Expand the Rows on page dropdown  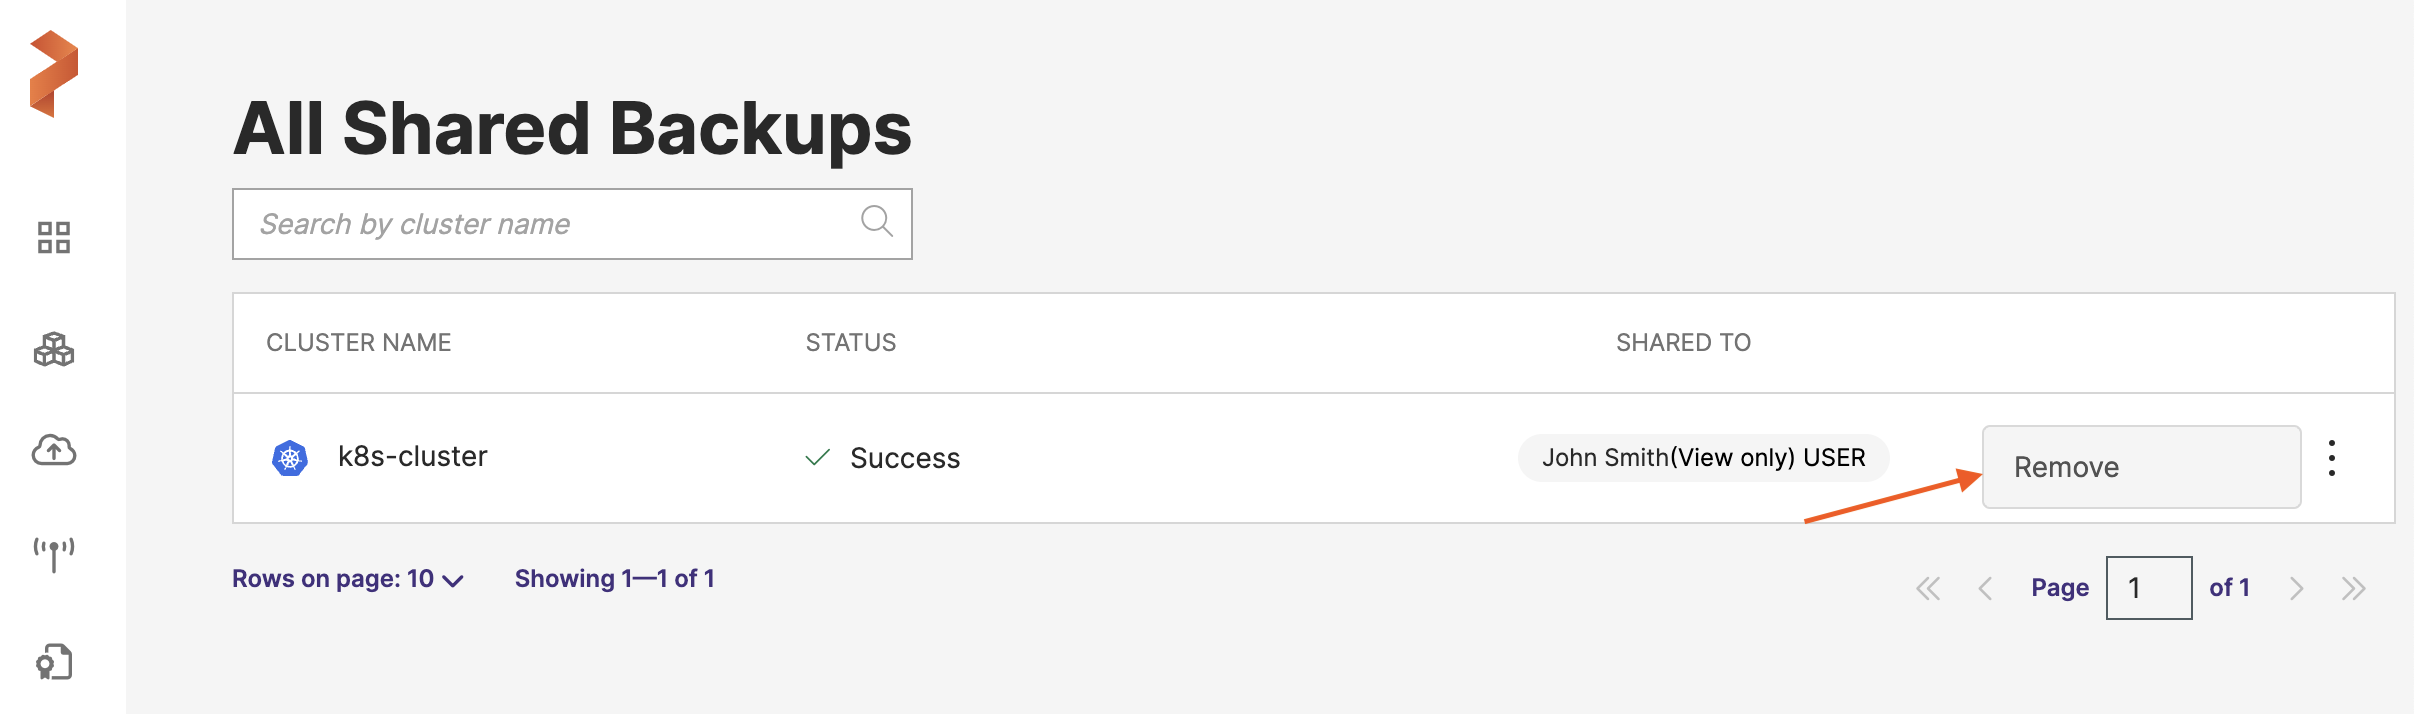click(348, 580)
